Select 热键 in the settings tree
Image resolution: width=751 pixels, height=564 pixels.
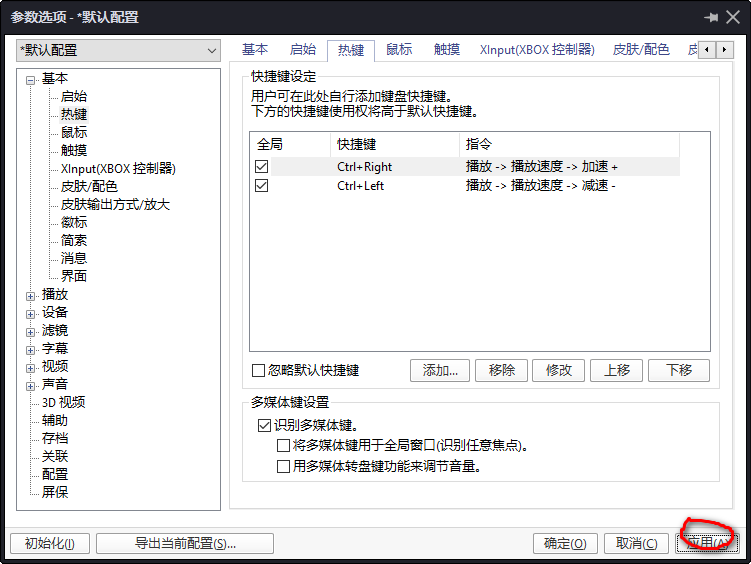pos(74,114)
